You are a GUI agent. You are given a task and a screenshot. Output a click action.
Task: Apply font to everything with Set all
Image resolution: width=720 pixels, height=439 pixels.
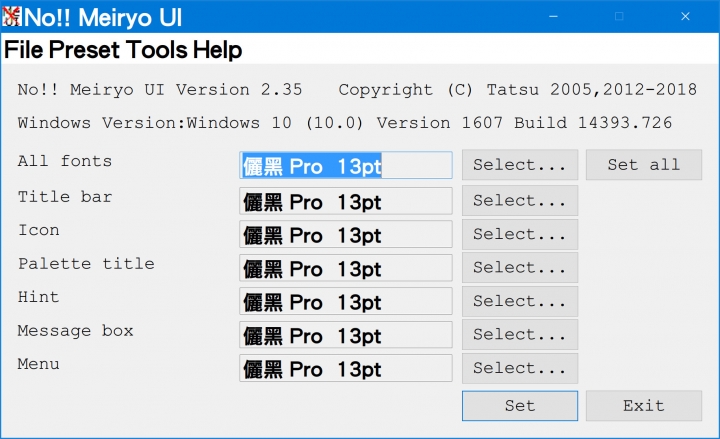tap(643, 164)
